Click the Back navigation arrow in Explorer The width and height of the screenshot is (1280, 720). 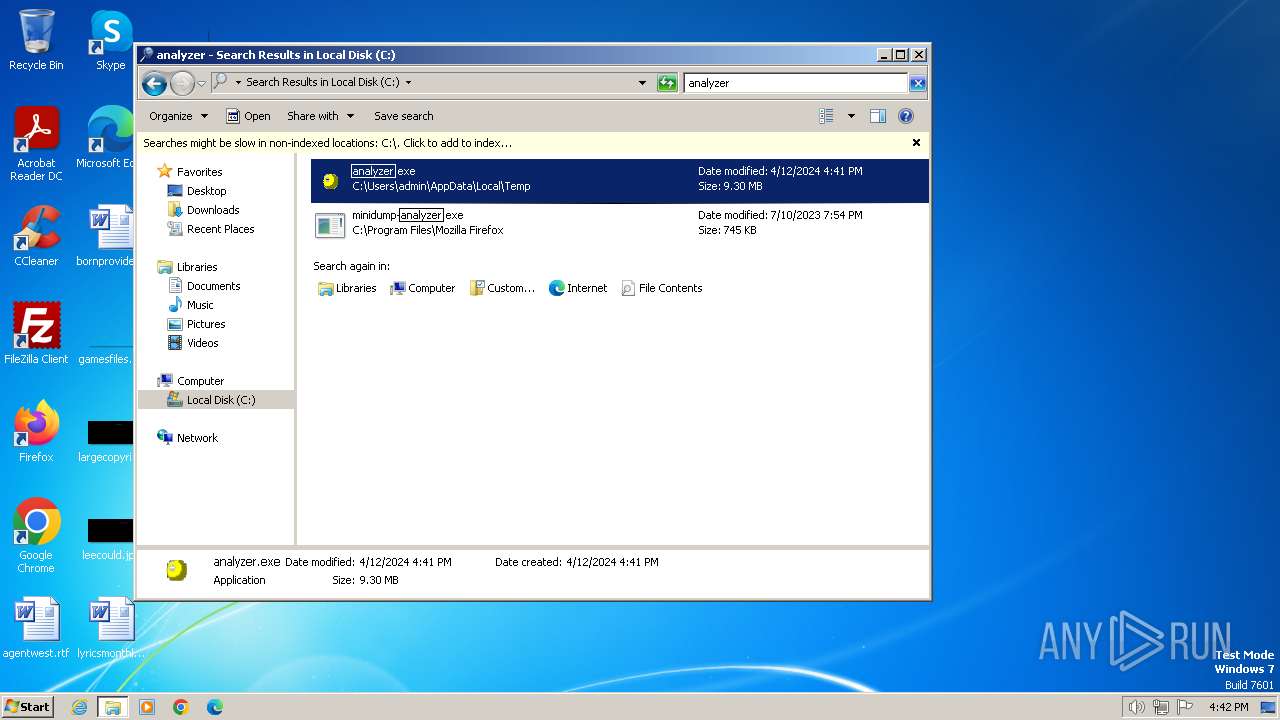154,83
